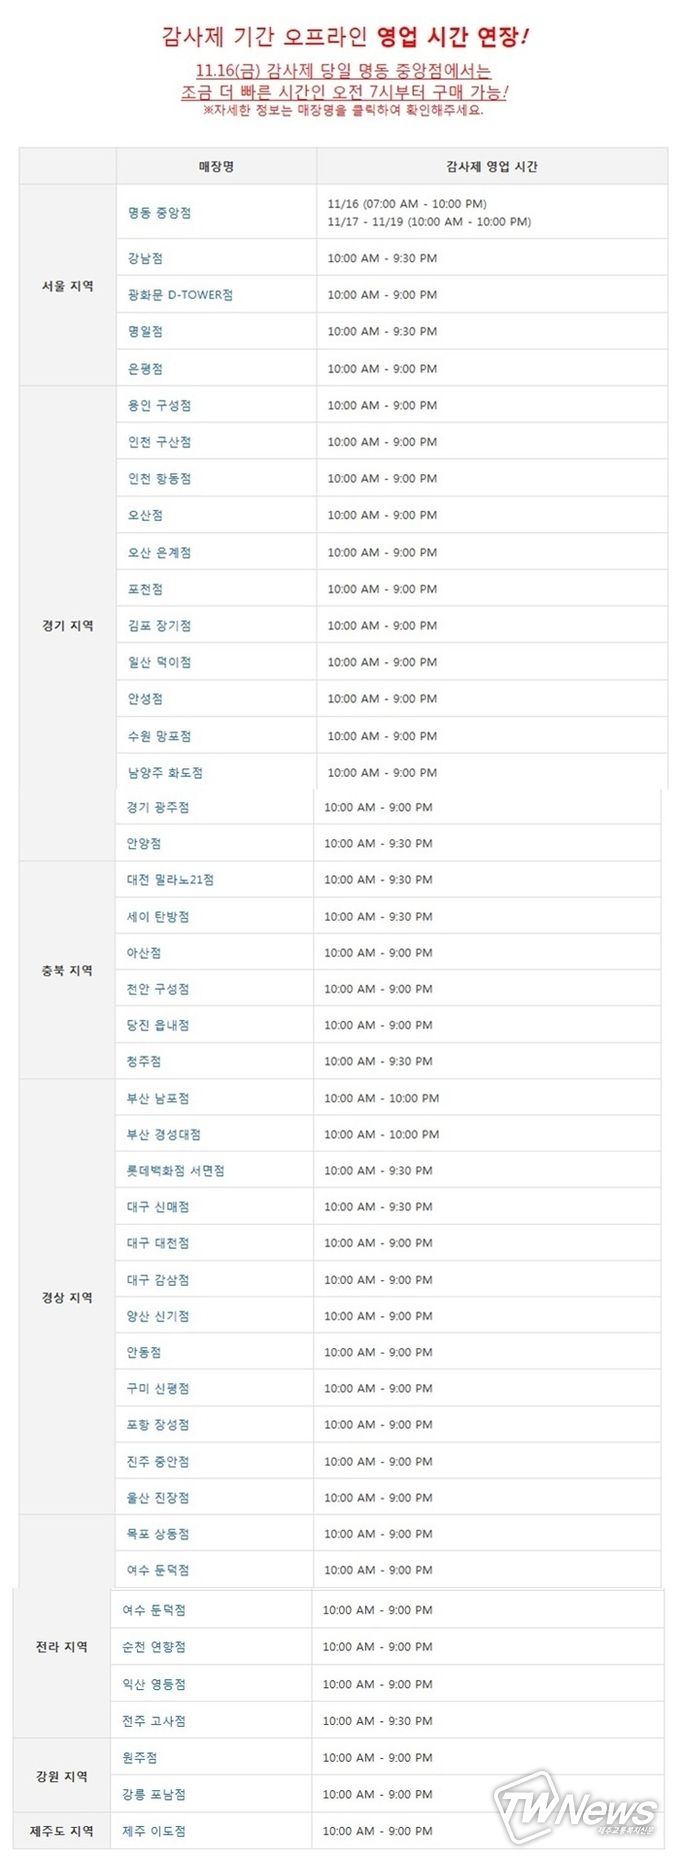Click the TWNews logo watermark
The image size is (680, 1860).
point(577,1807)
